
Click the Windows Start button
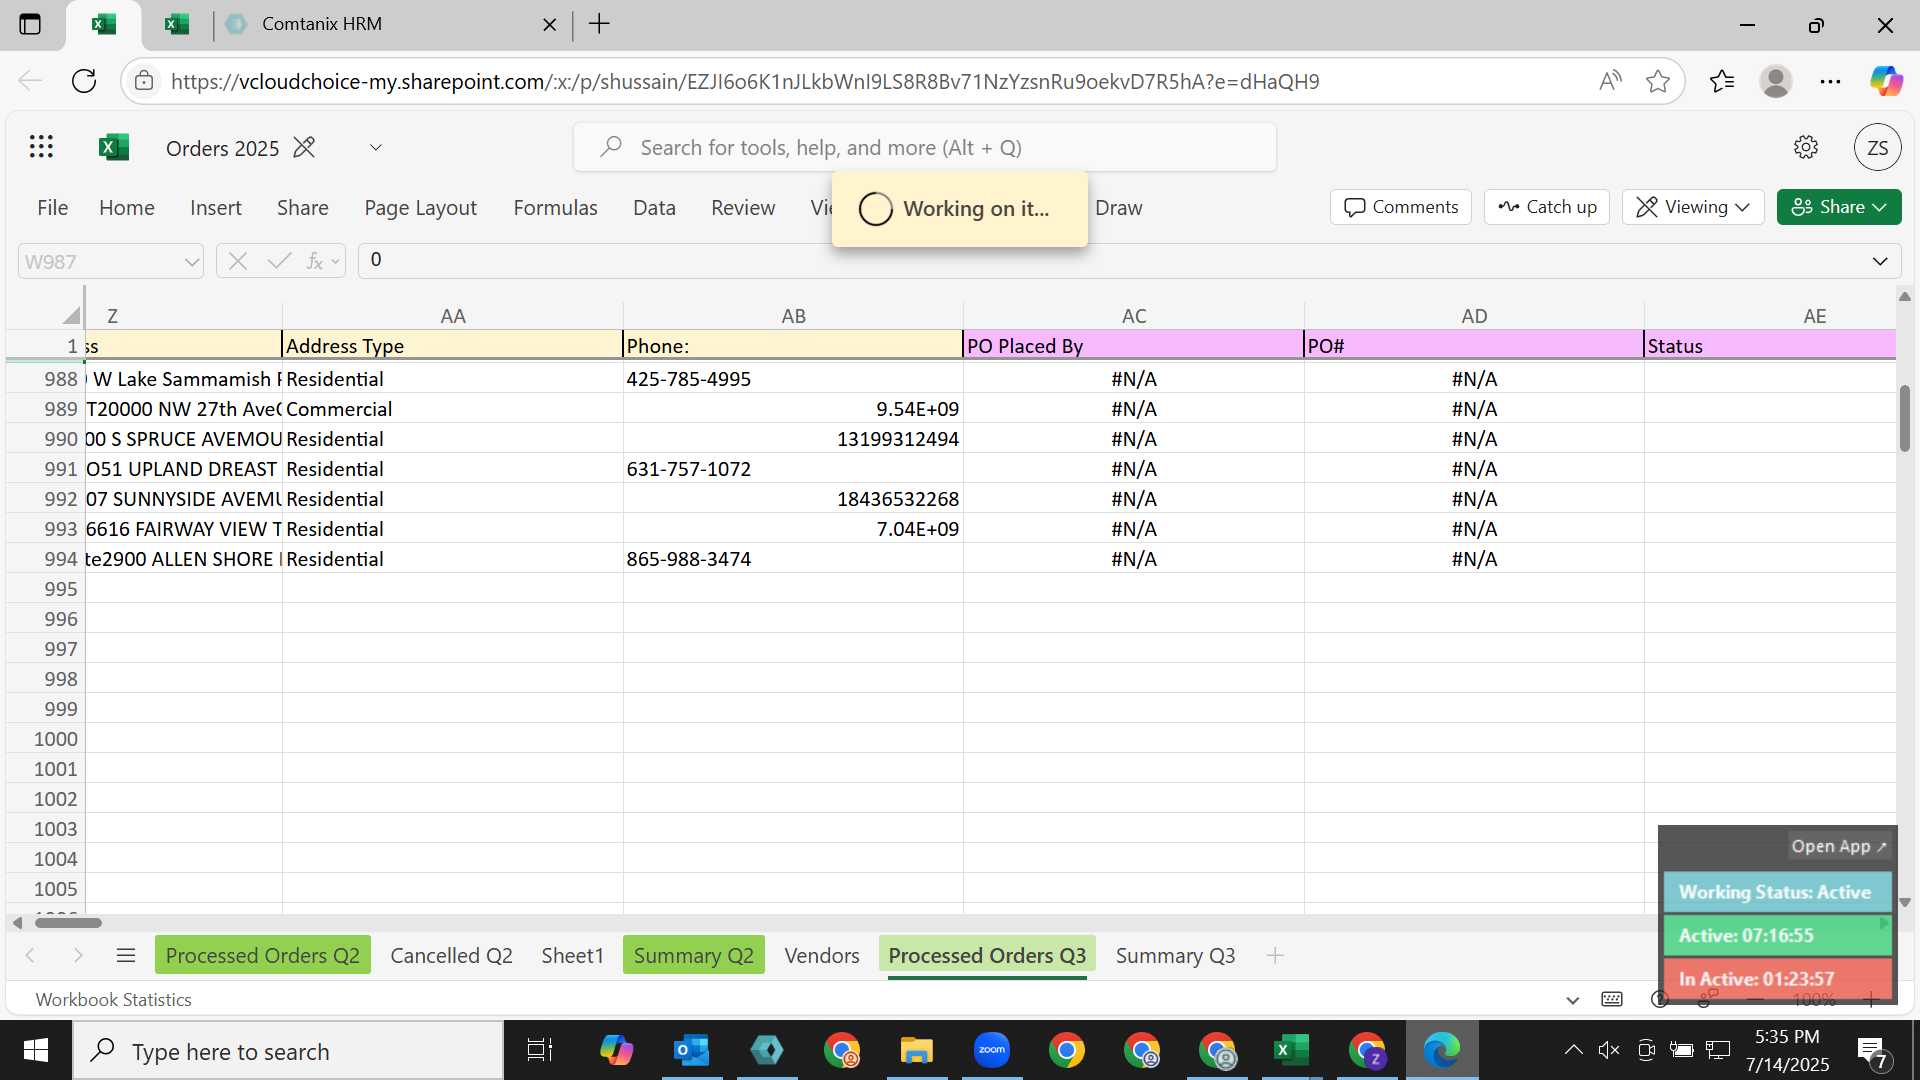[x=36, y=1050]
